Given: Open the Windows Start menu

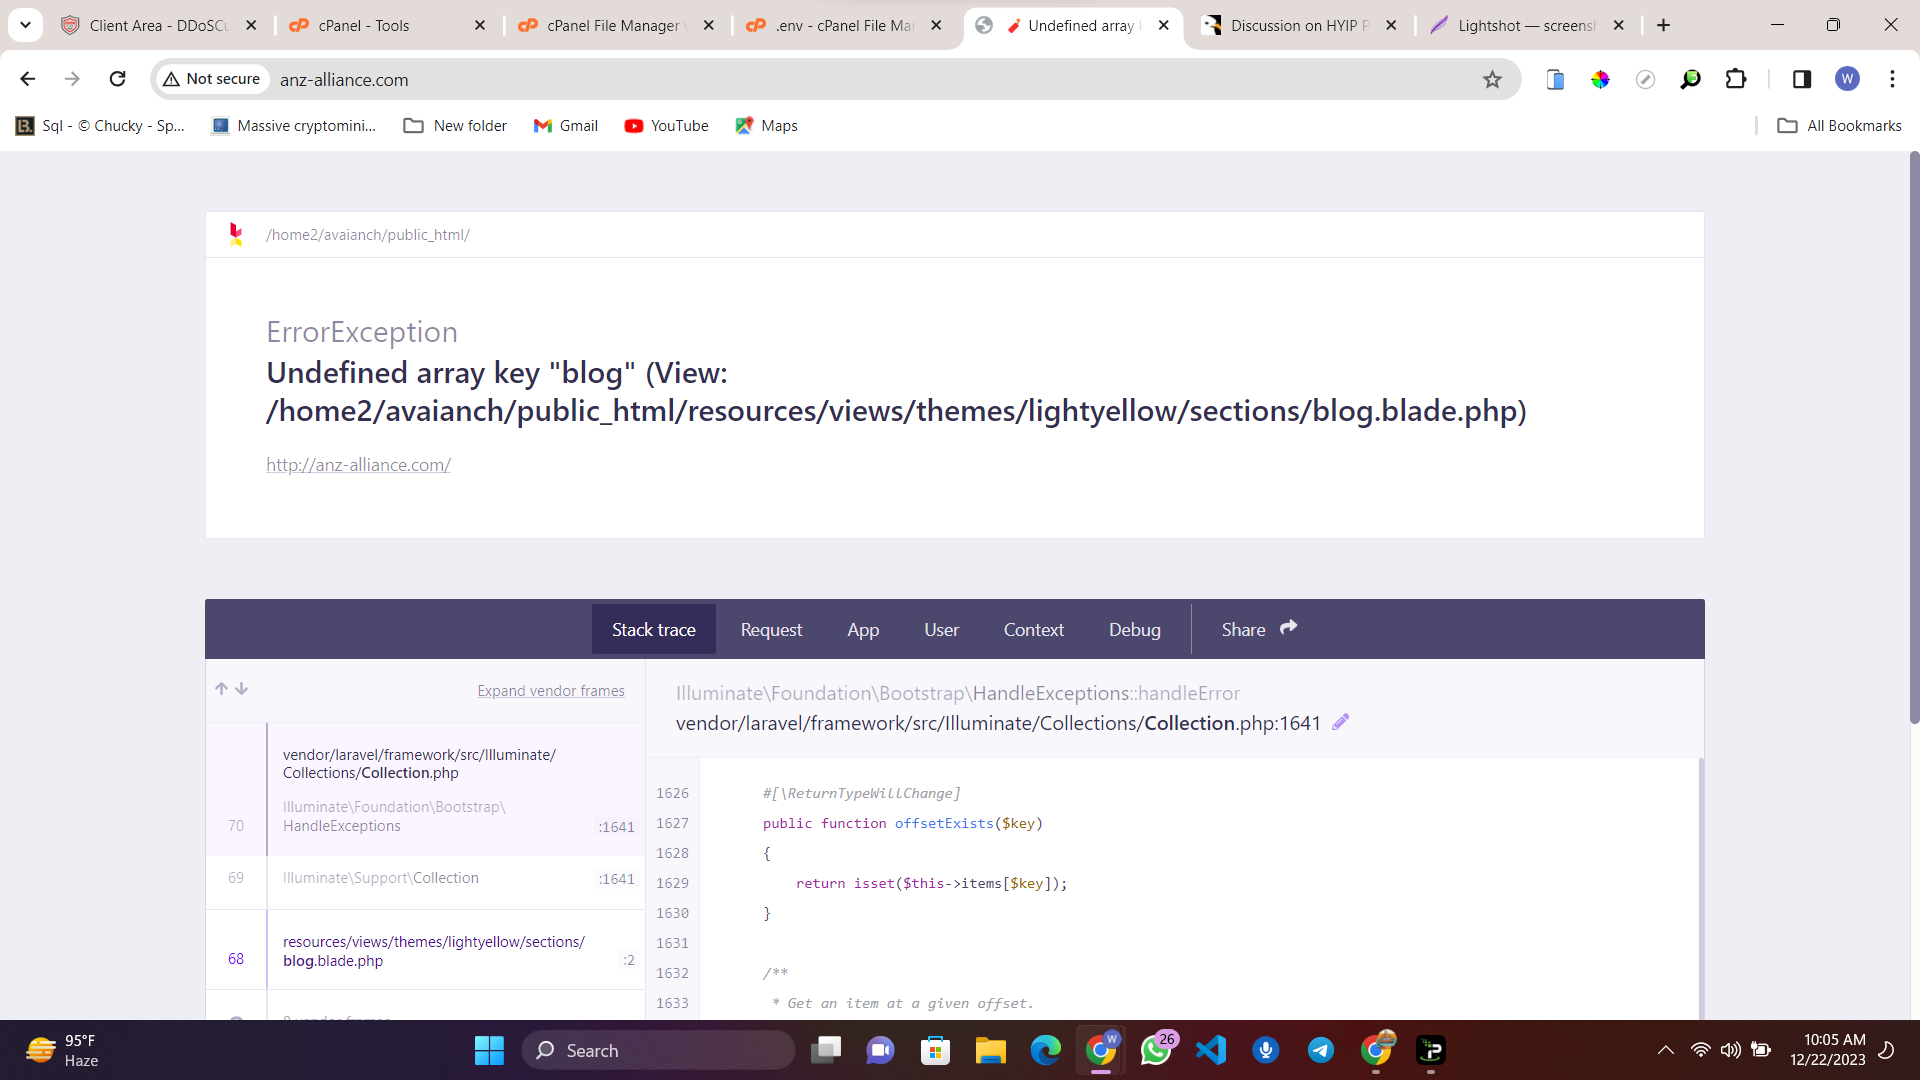Looking at the screenshot, I should coord(489,1050).
